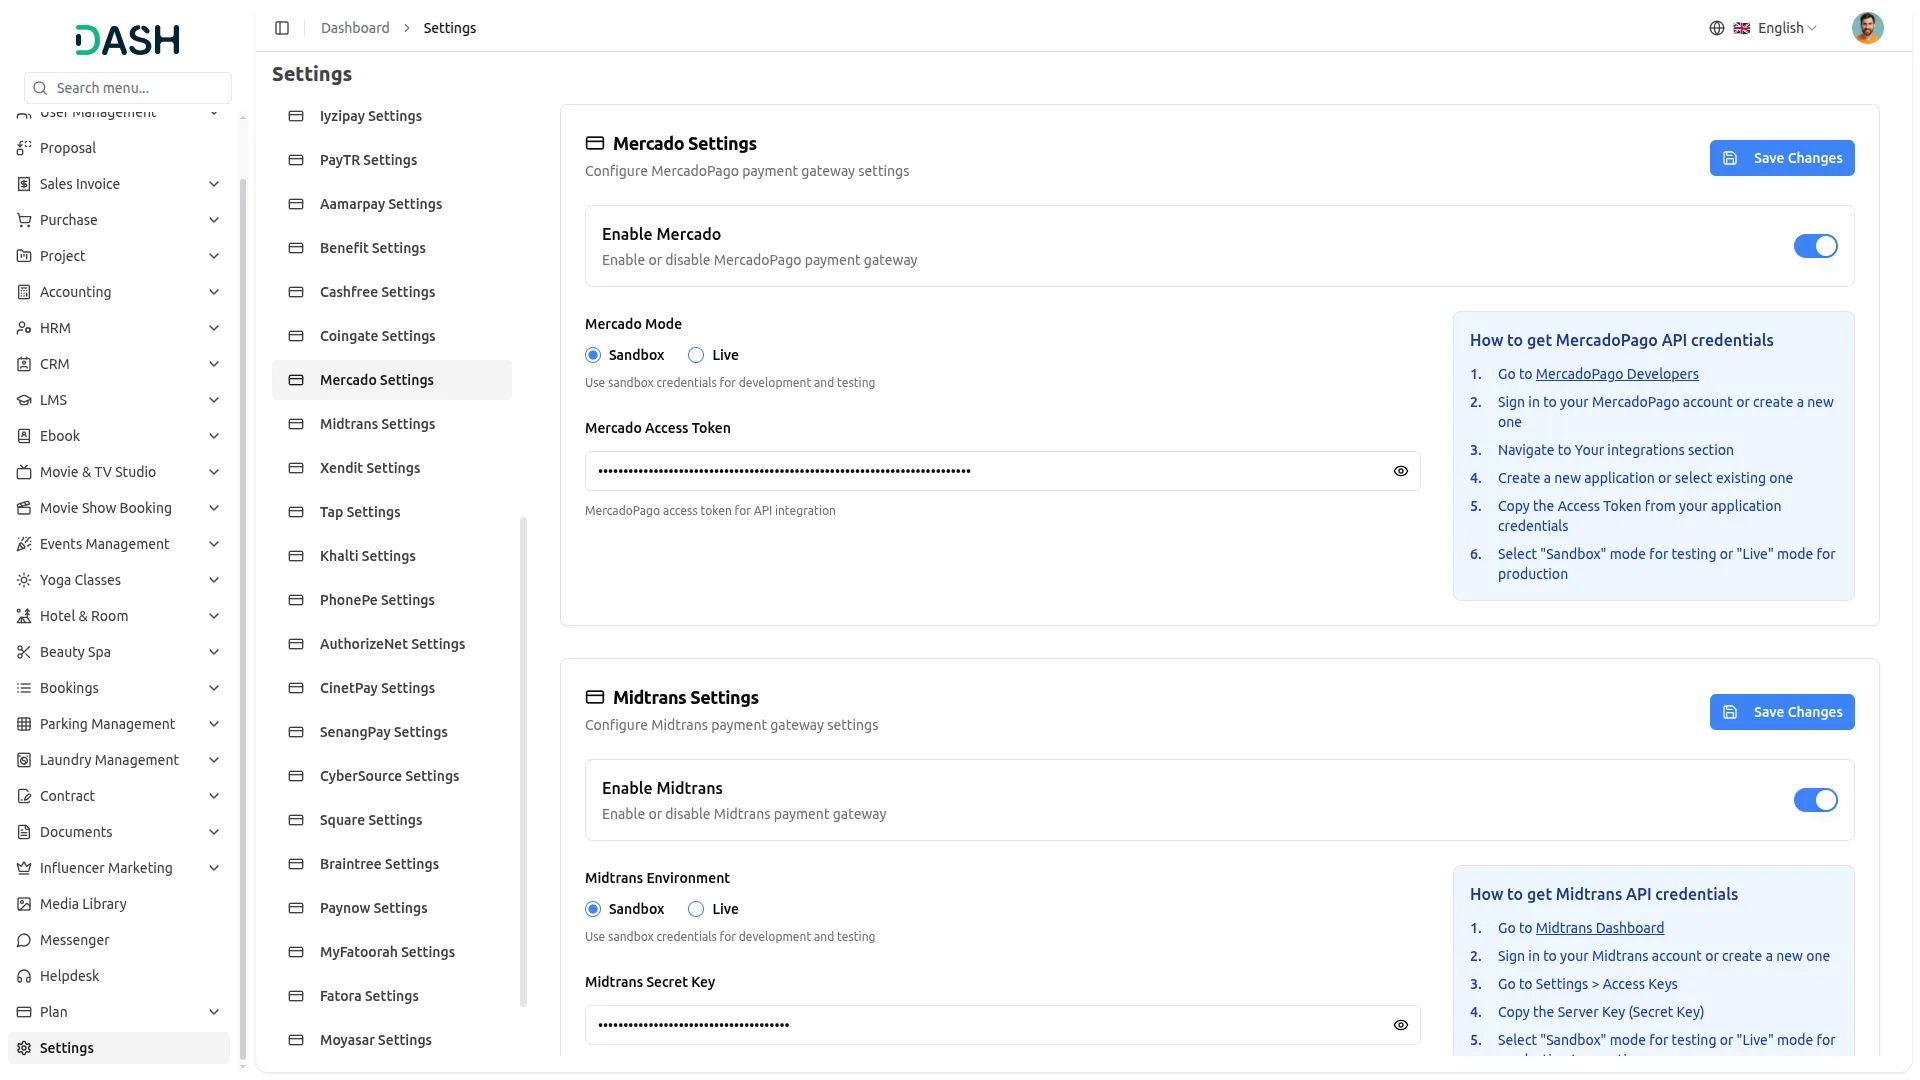
Task: Open the Coingate Settings section
Action: point(392,336)
